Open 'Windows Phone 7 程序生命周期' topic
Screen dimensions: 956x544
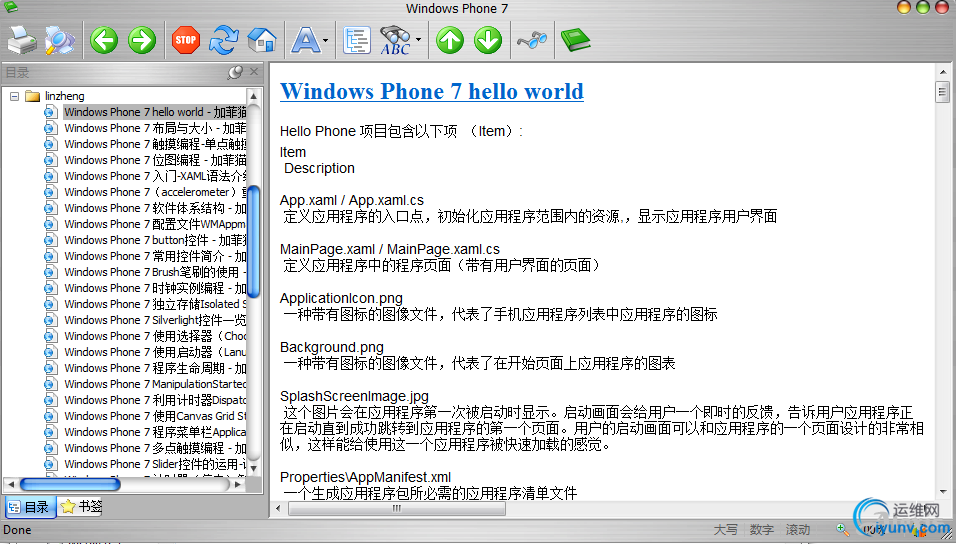pos(155,368)
